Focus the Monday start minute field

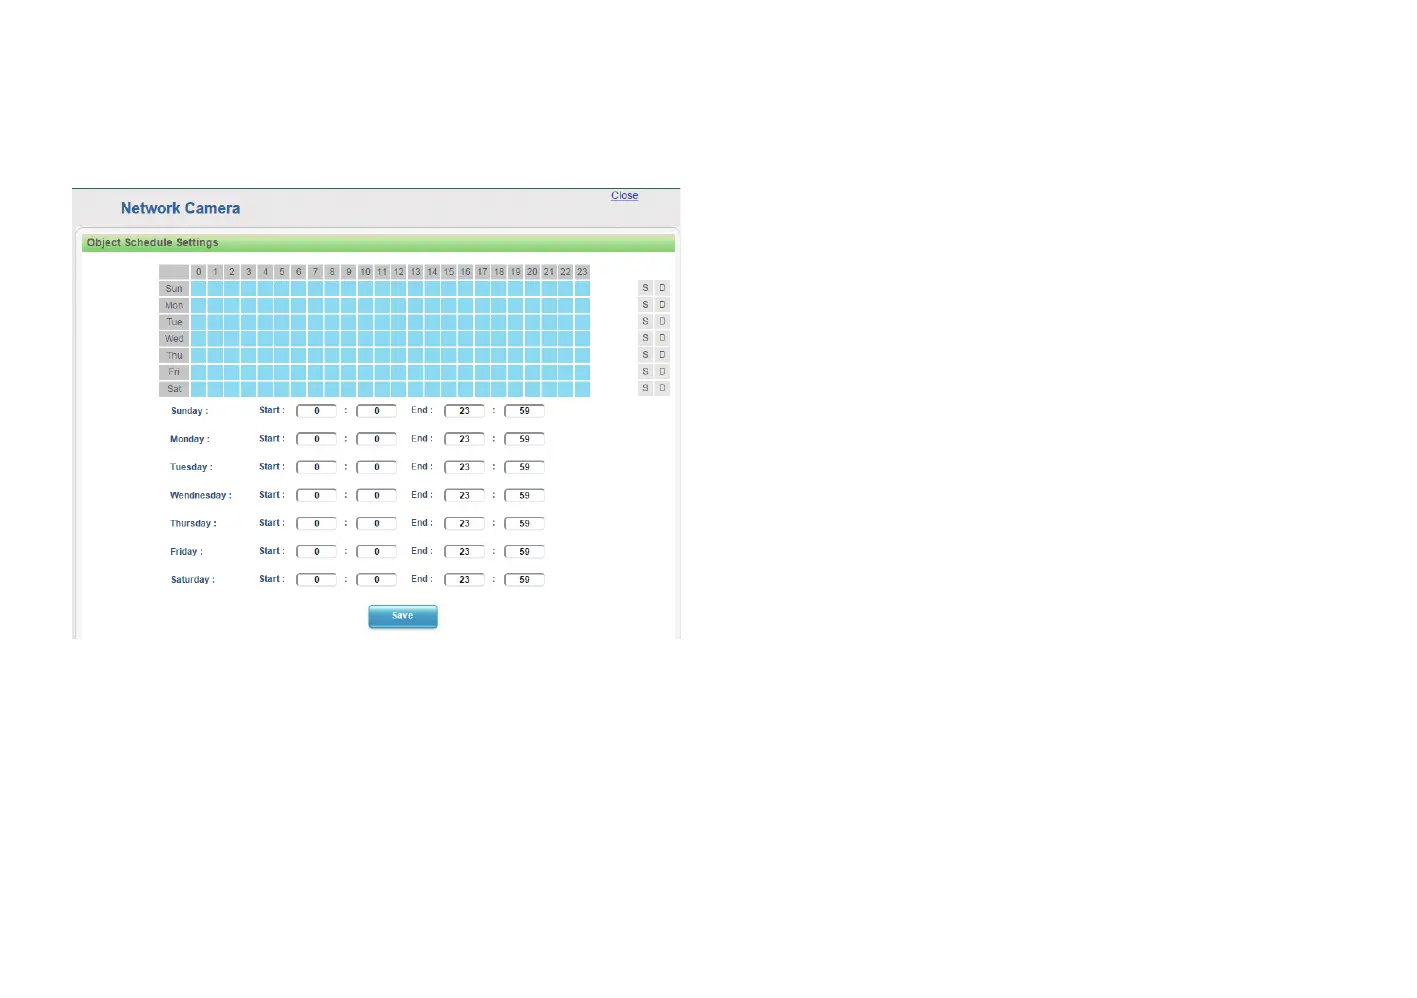click(x=377, y=439)
